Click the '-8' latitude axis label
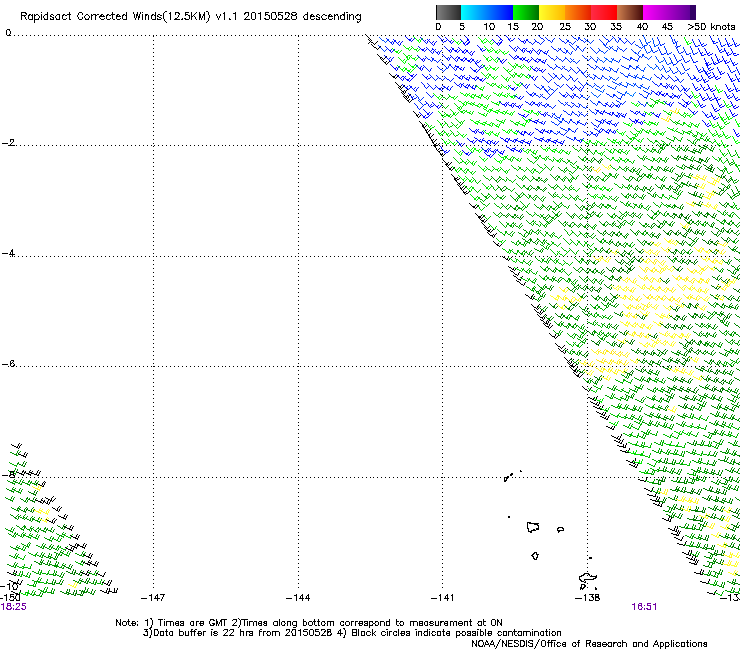 point(8,475)
